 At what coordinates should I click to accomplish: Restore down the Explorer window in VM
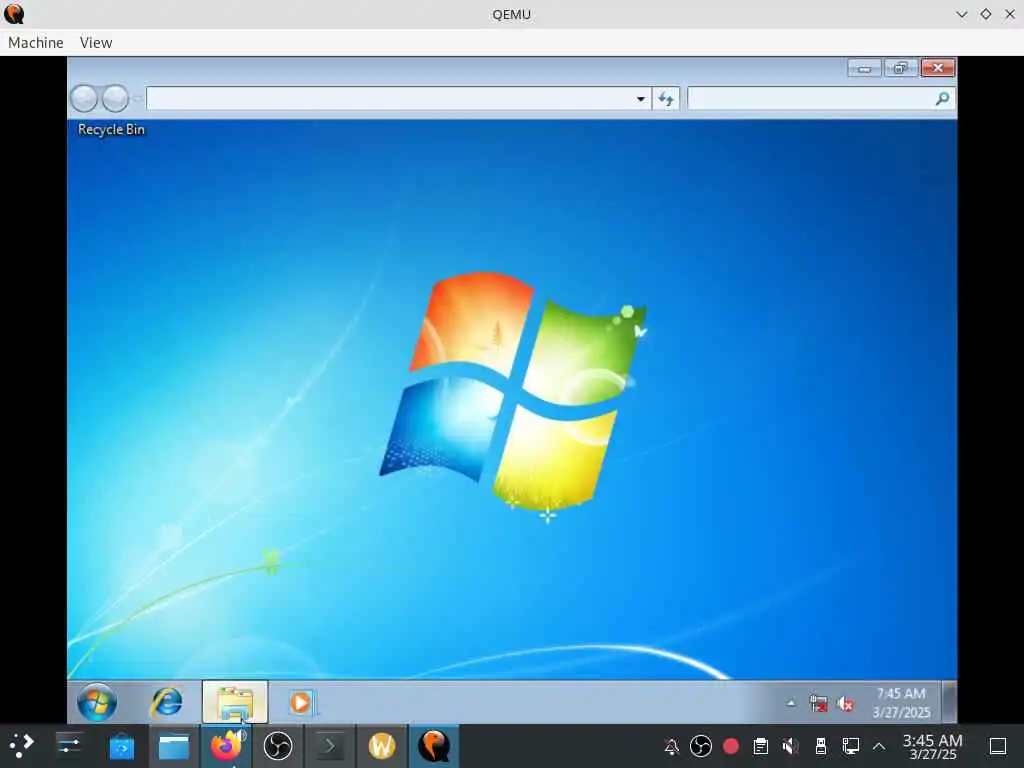point(901,68)
